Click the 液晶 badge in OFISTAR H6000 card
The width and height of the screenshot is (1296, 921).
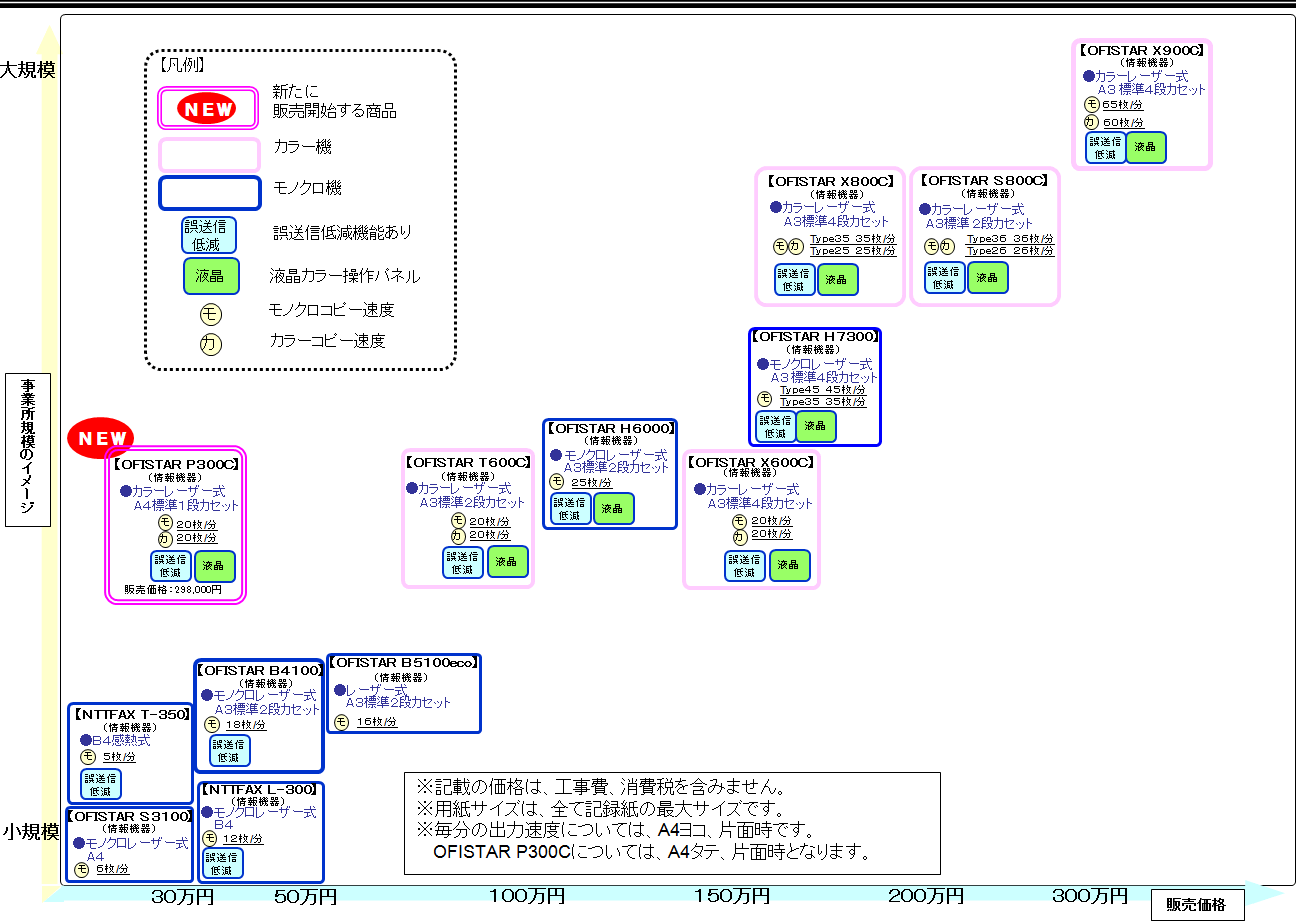614,509
